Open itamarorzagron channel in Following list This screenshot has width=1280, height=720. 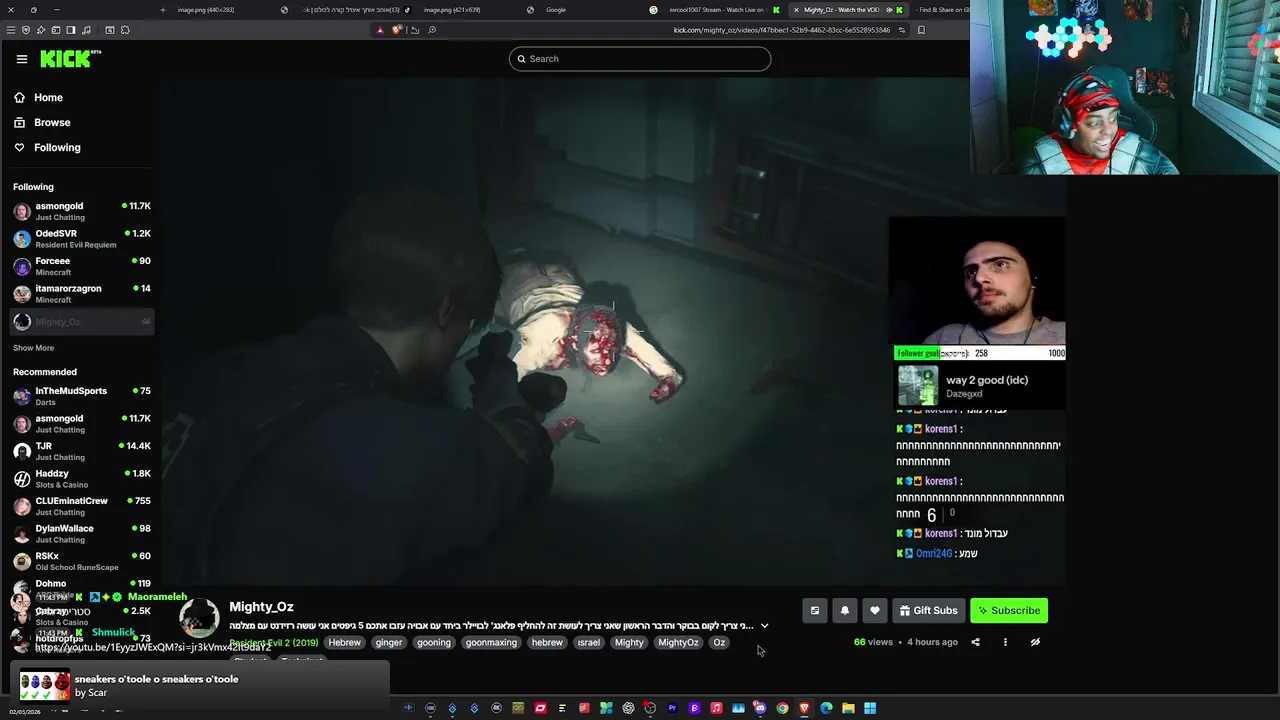pyautogui.click(x=82, y=294)
